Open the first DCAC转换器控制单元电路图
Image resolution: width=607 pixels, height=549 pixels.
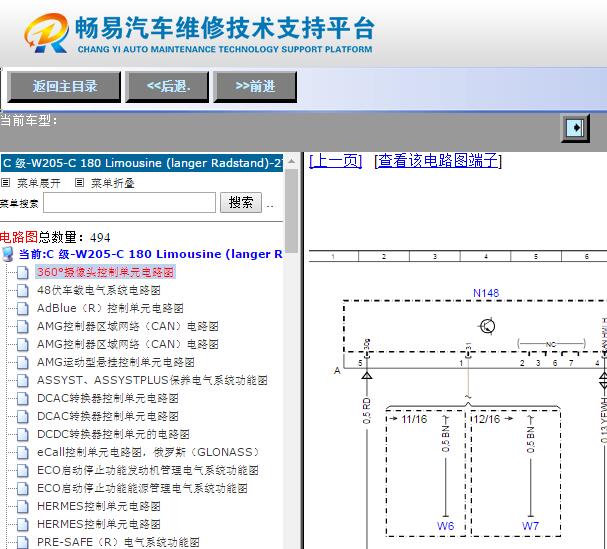[108, 398]
